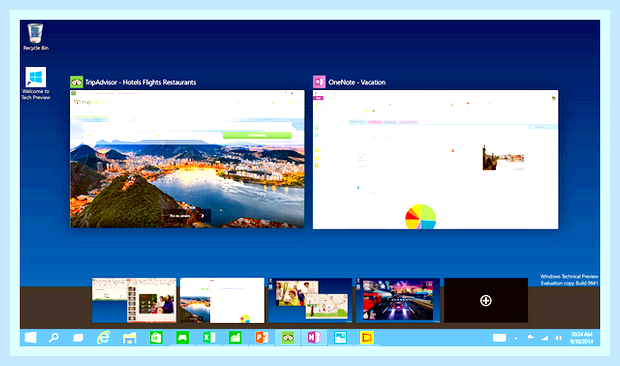Show hidden tray icons arrow
Viewport: 620px width, 366px height.
point(516,338)
